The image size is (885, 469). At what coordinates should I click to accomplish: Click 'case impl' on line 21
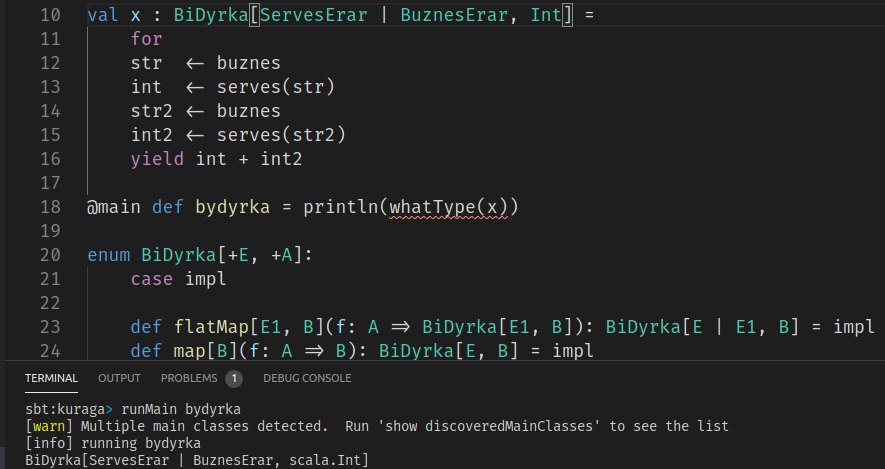click(178, 279)
